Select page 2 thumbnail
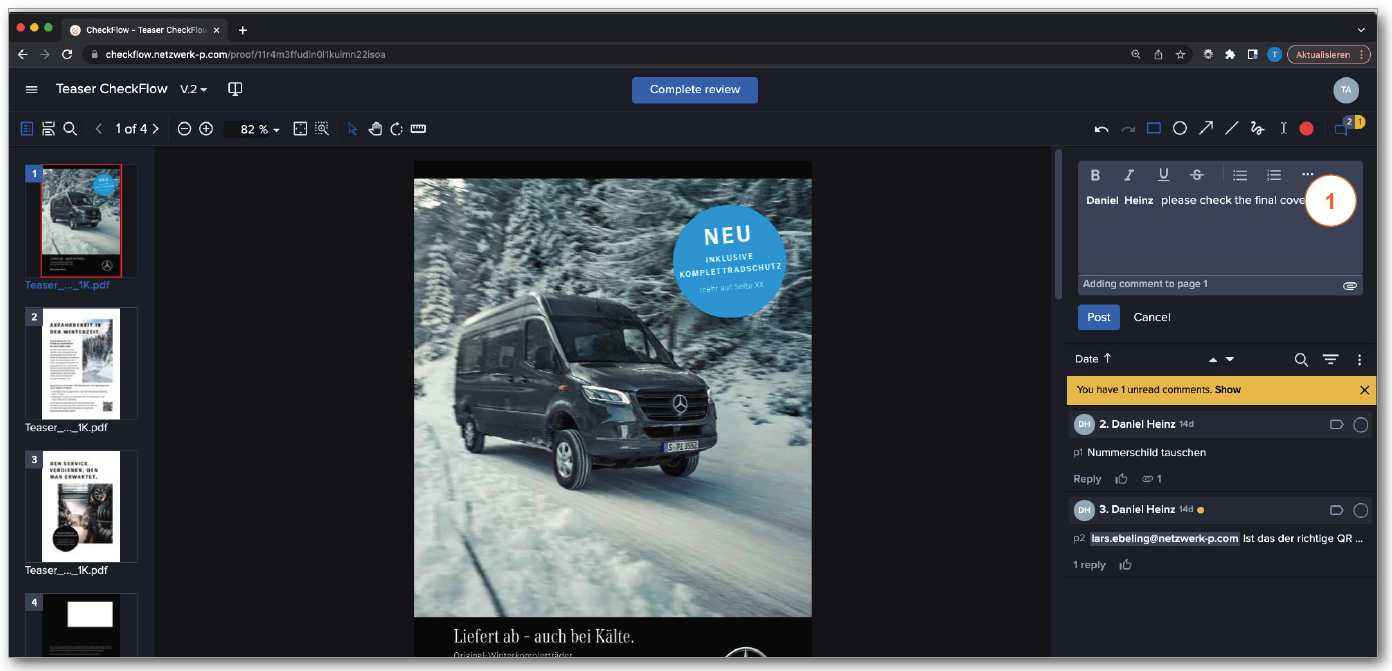1392x671 pixels. 81,363
